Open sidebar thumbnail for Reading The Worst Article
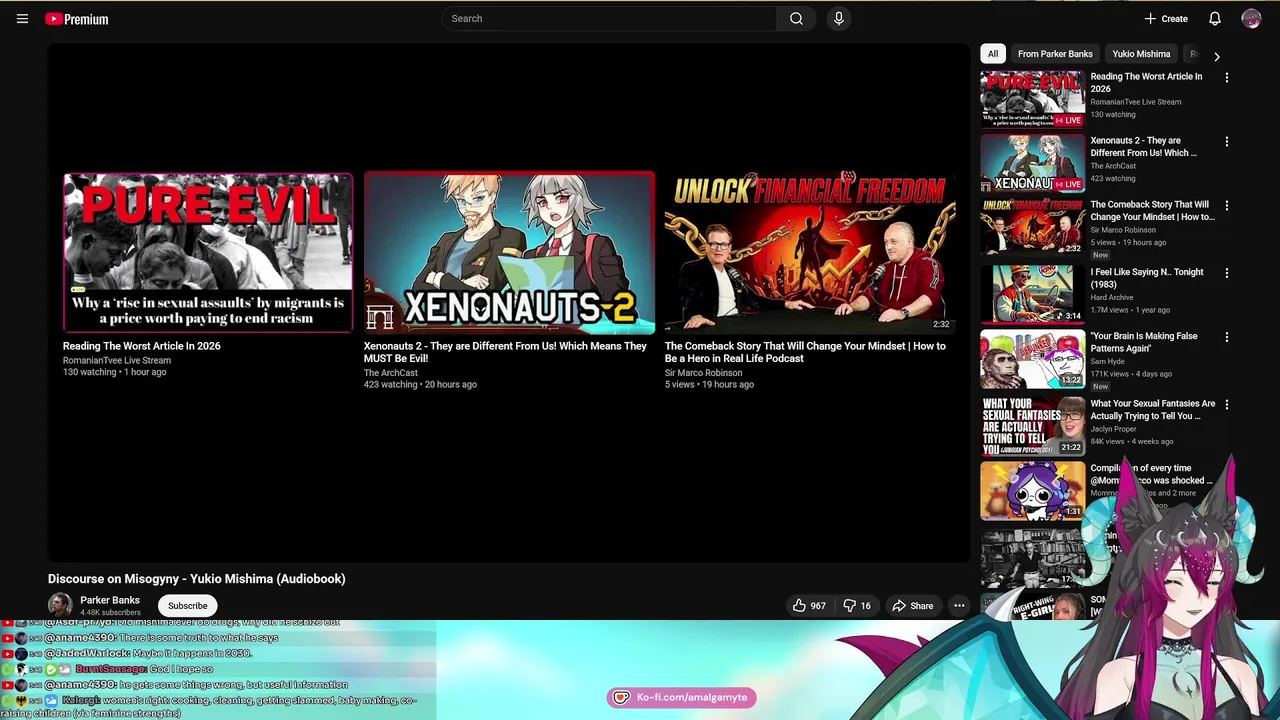1280x720 pixels. coord(1032,98)
